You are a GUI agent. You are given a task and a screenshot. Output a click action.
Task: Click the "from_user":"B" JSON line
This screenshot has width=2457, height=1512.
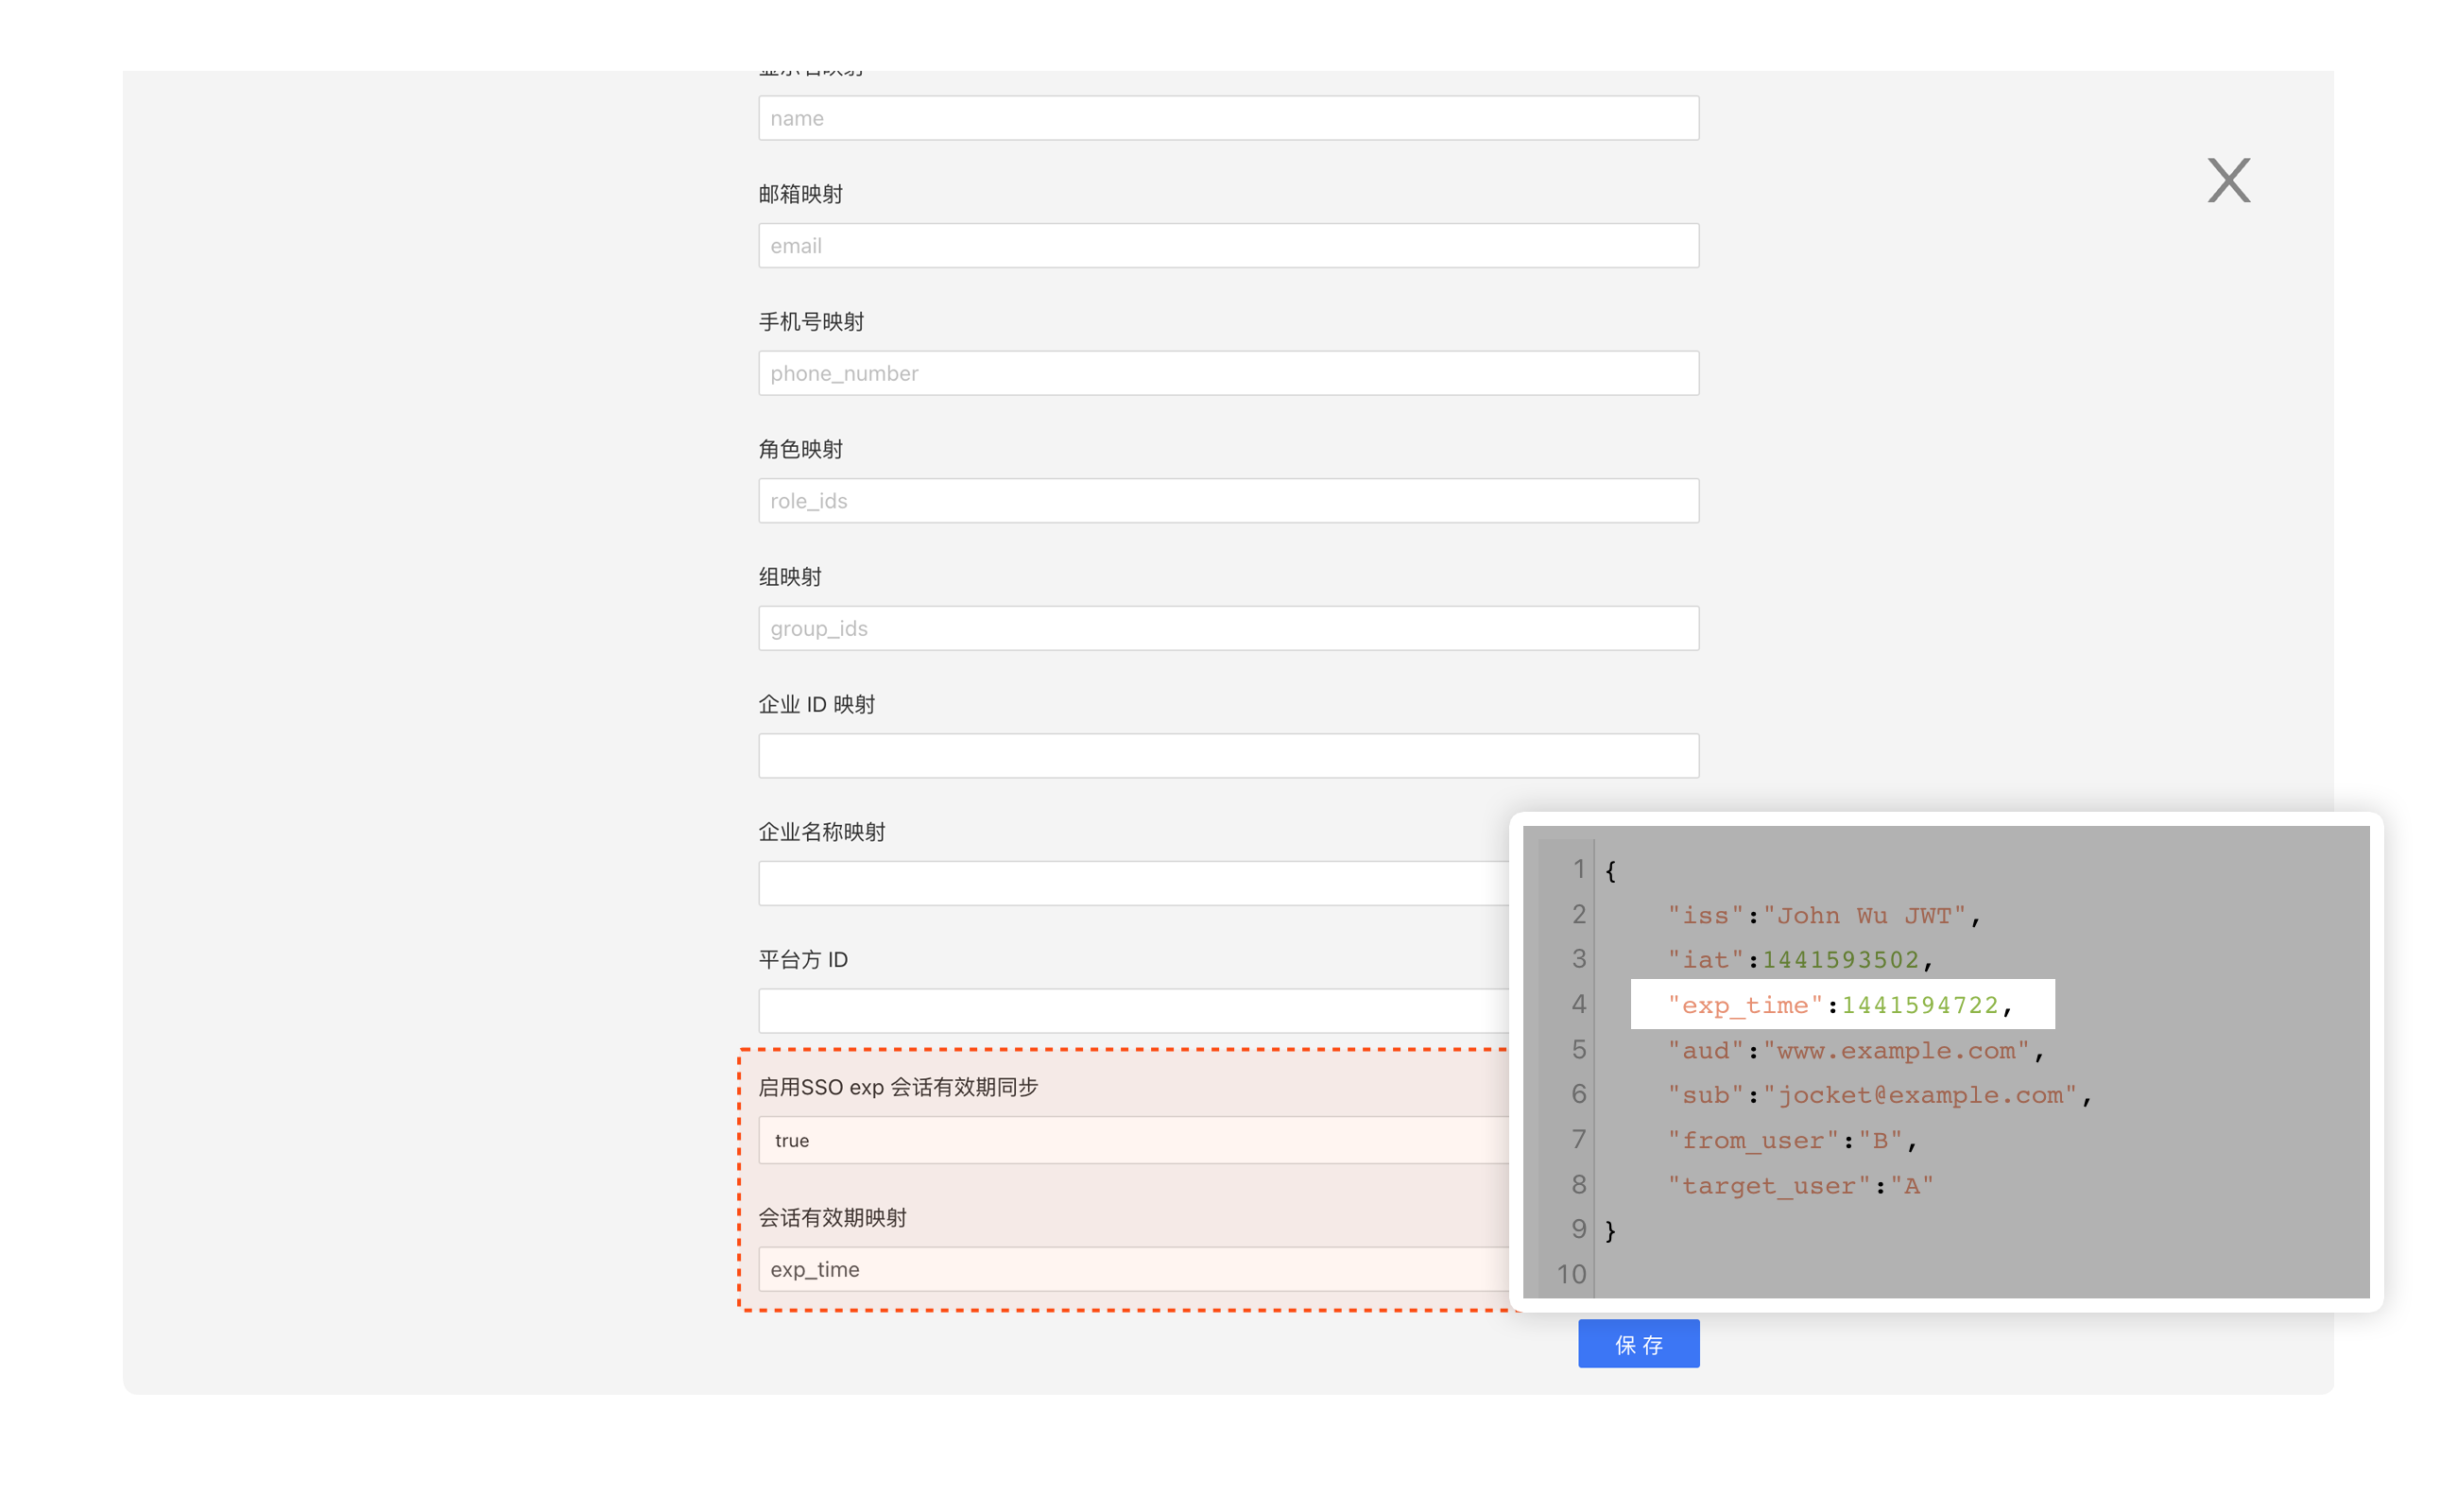click(1791, 1140)
